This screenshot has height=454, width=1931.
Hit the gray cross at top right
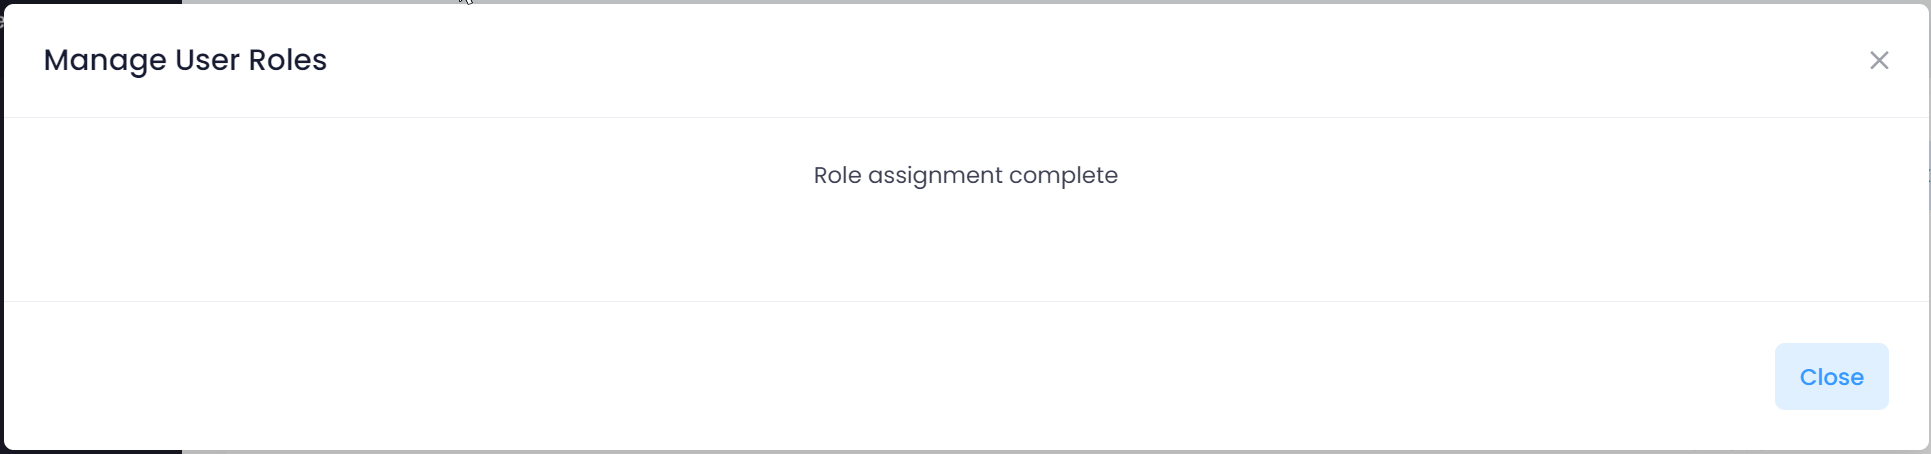pos(1879,61)
